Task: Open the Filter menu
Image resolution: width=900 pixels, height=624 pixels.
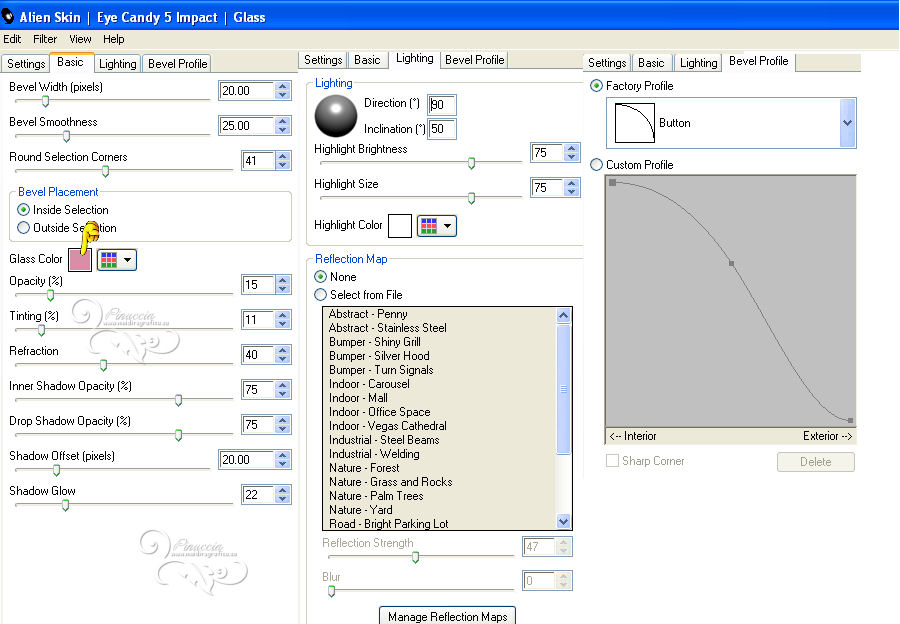Action: [x=45, y=39]
